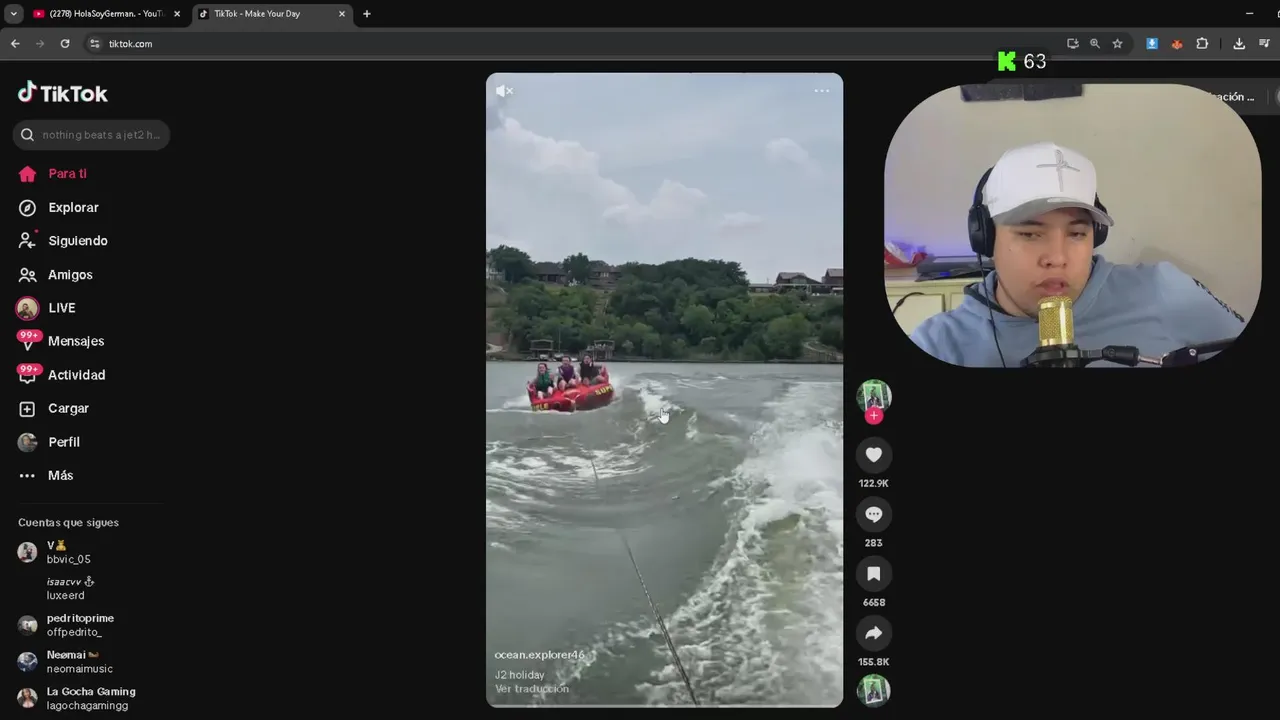
Task: Unmute the video with speaker icon
Action: pyautogui.click(x=504, y=91)
